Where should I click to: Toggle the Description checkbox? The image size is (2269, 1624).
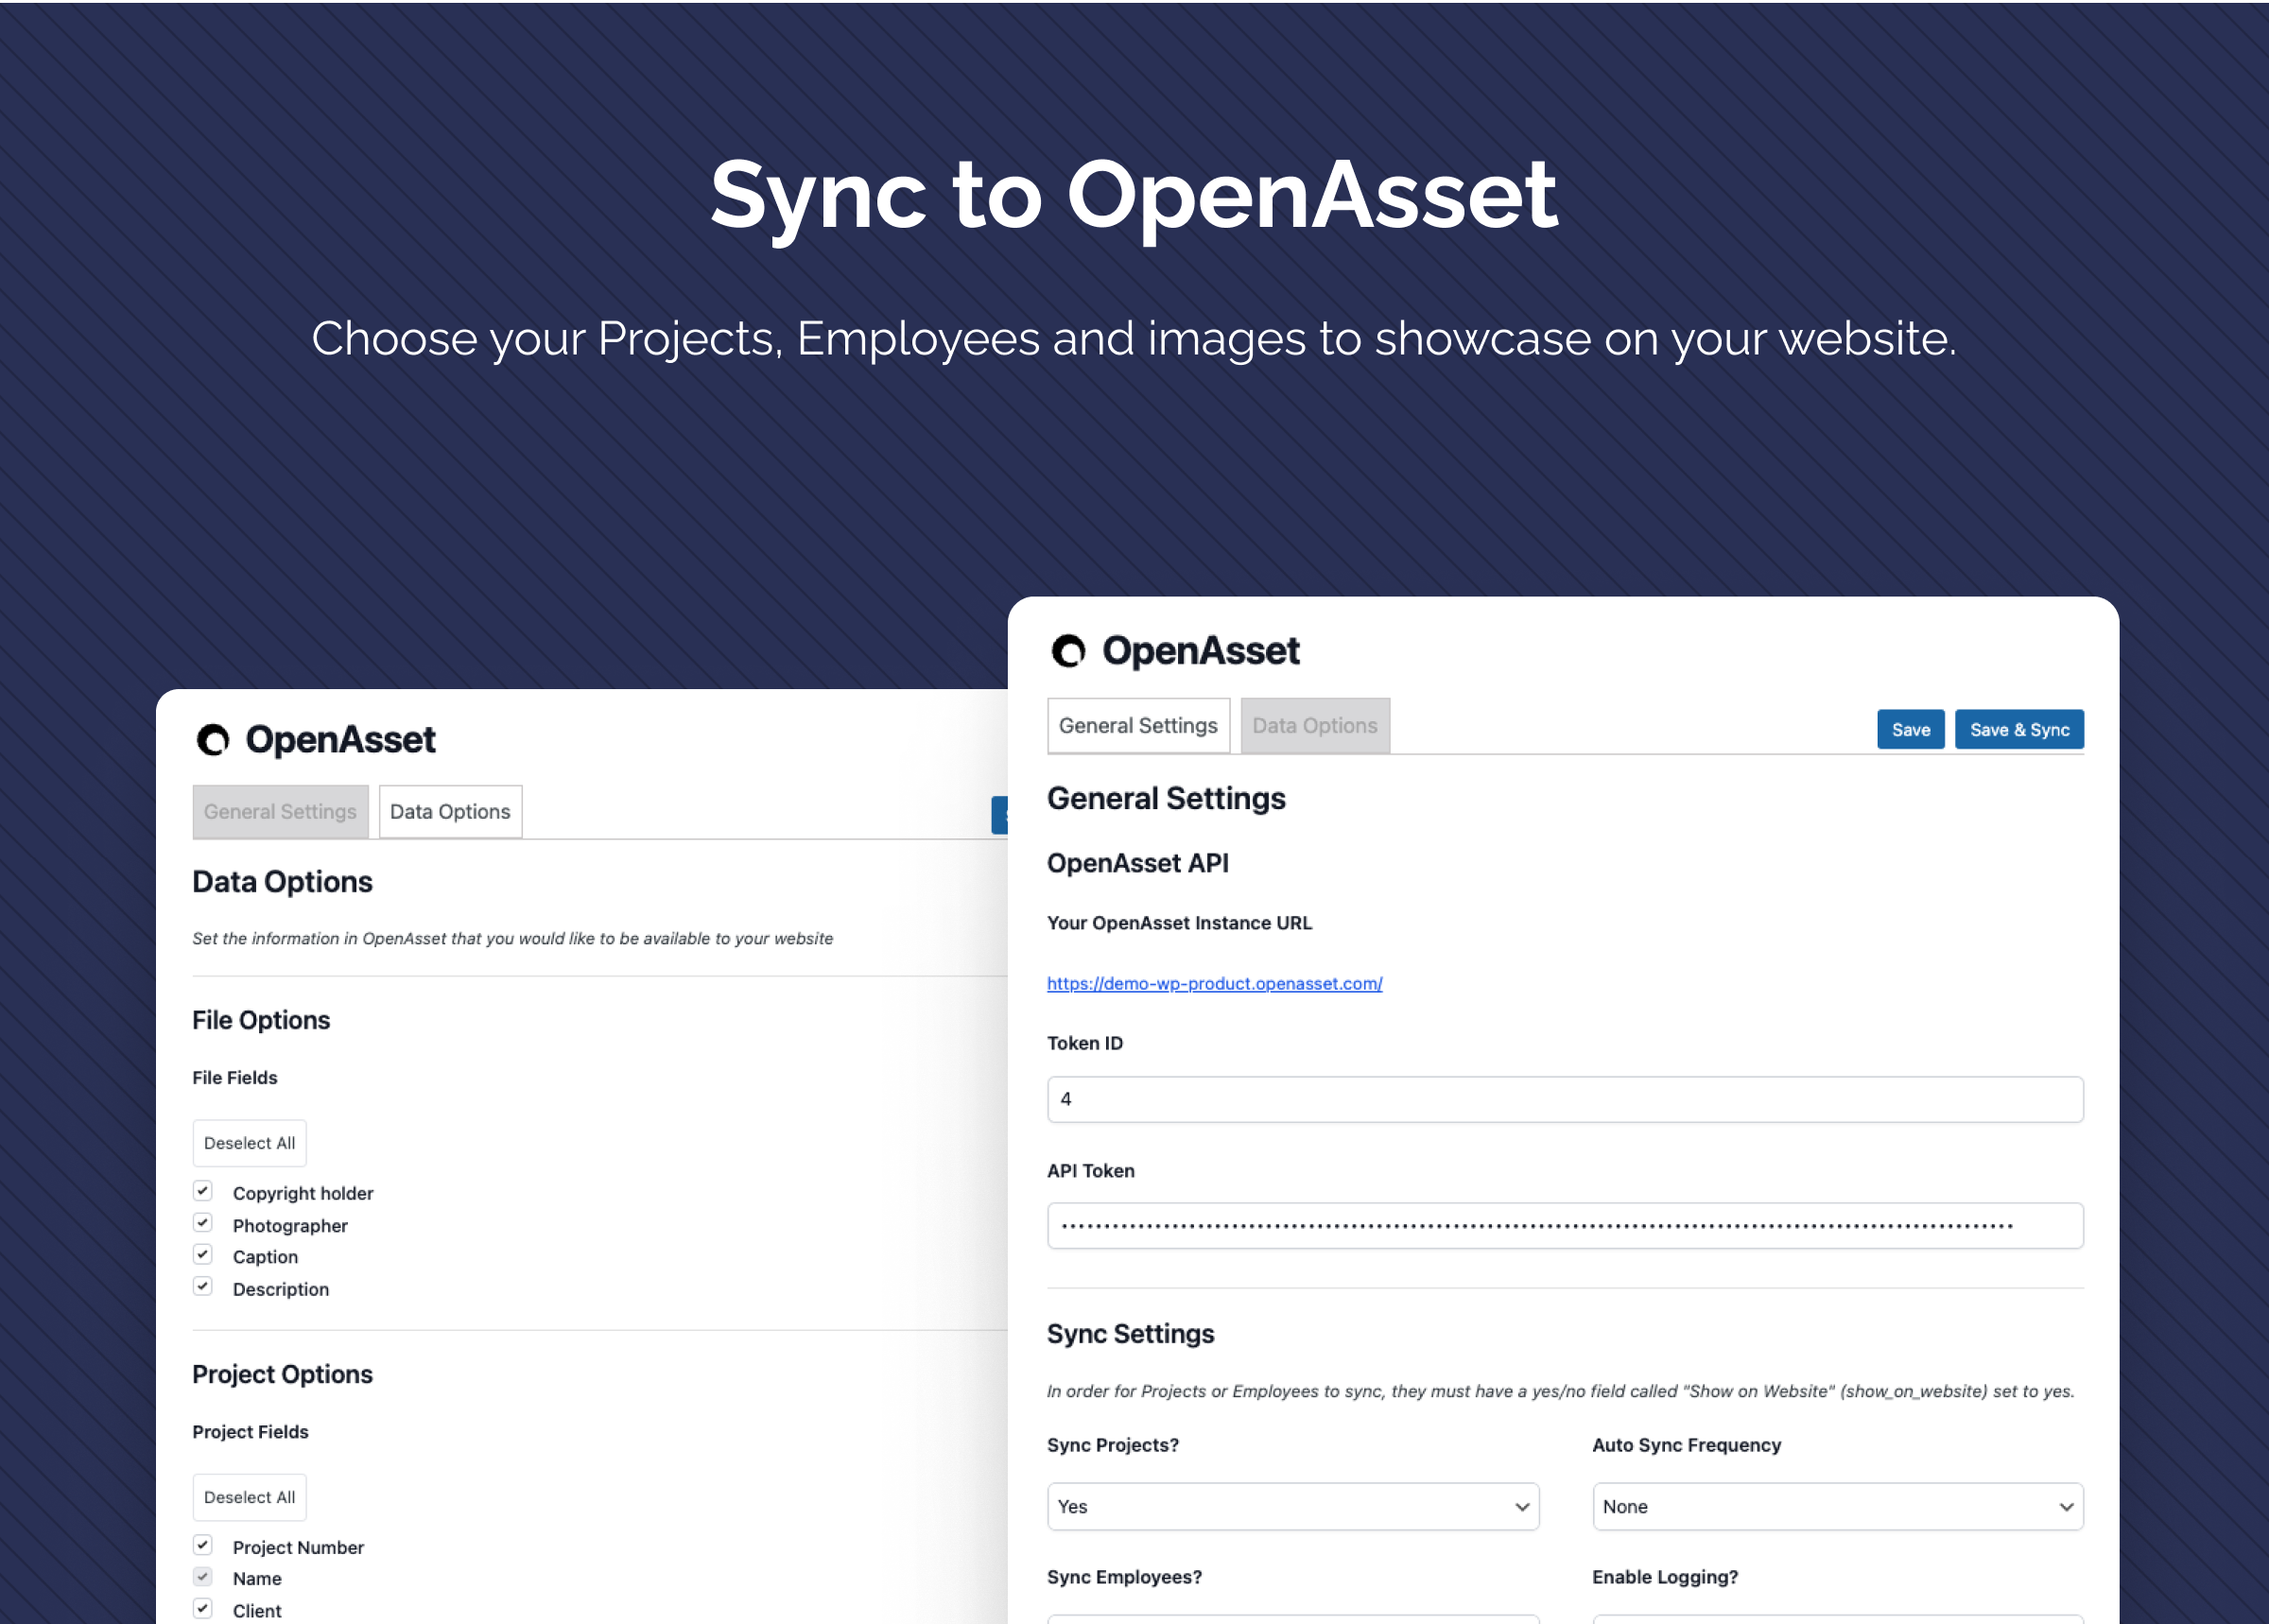point(203,1287)
